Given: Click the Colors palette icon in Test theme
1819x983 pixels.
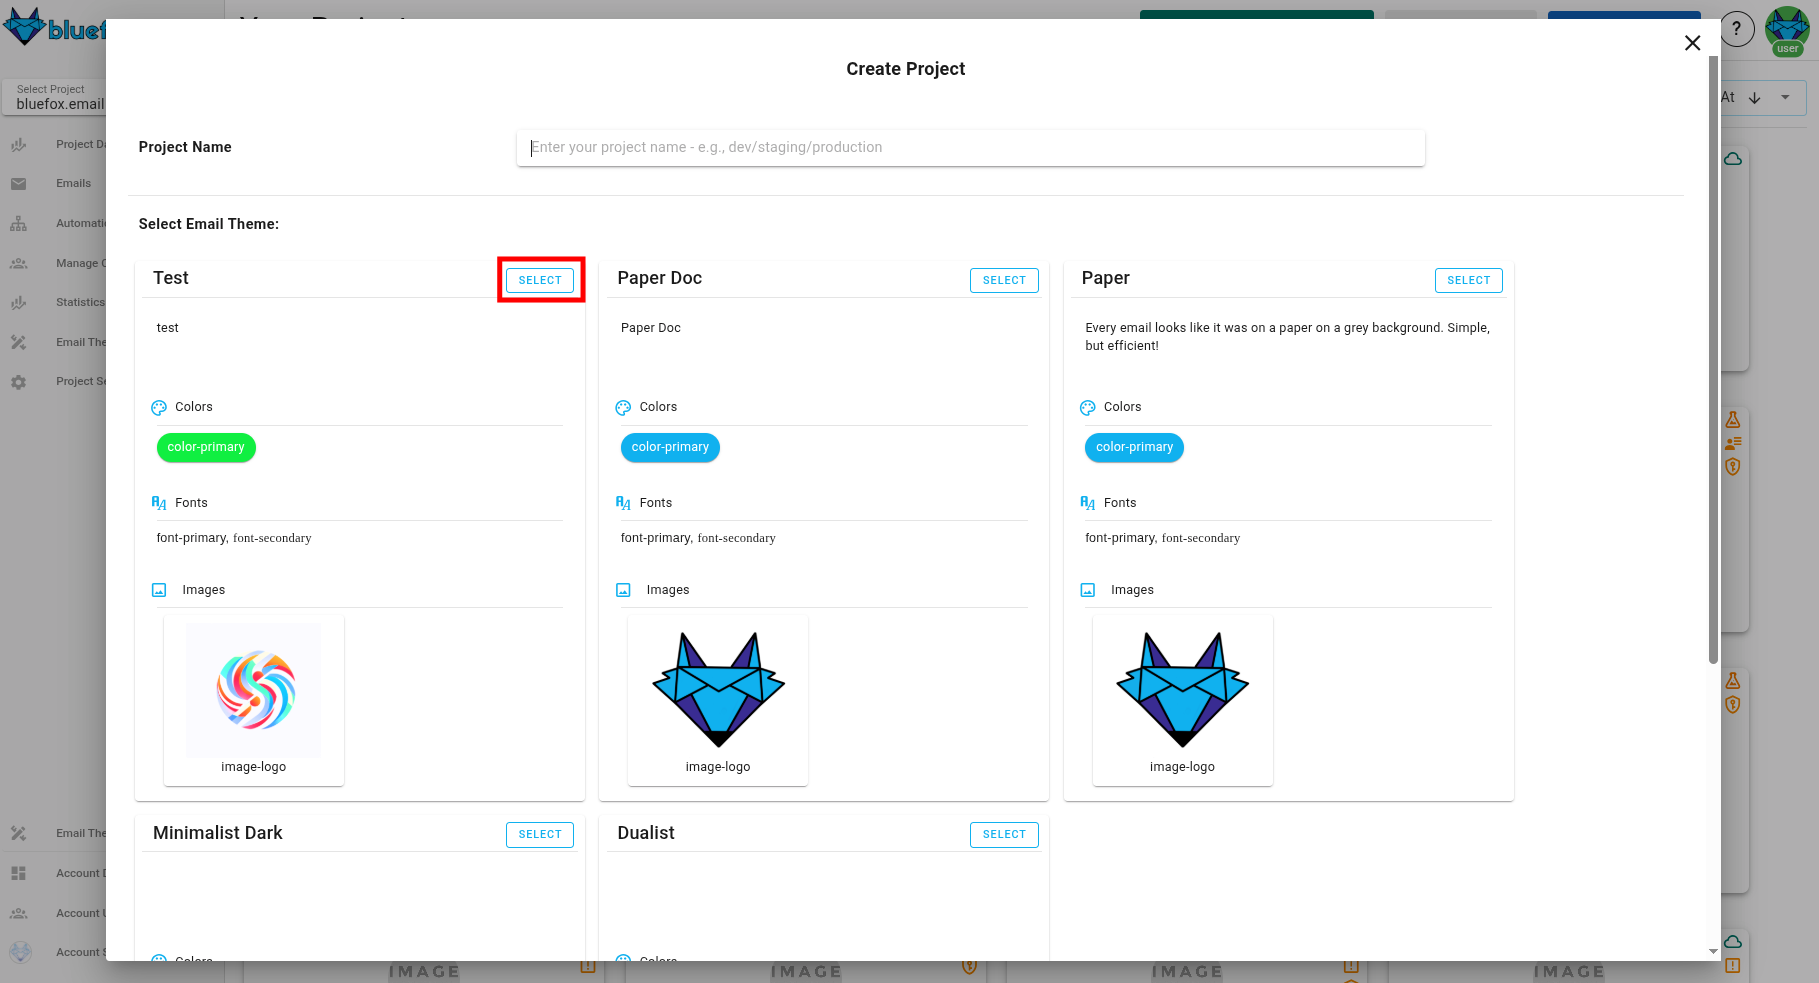Looking at the screenshot, I should (x=158, y=407).
